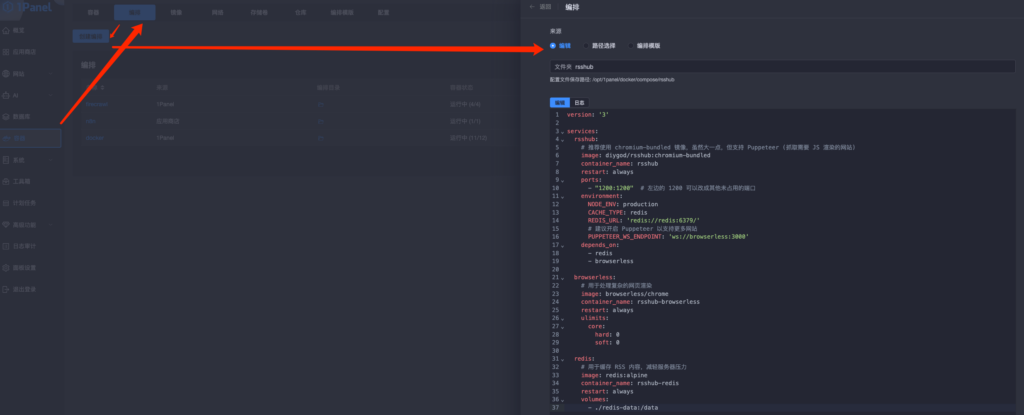Screen dimensions: 1024x415
Task: Open the 数据库 database sidebar icon
Action: [7, 116]
